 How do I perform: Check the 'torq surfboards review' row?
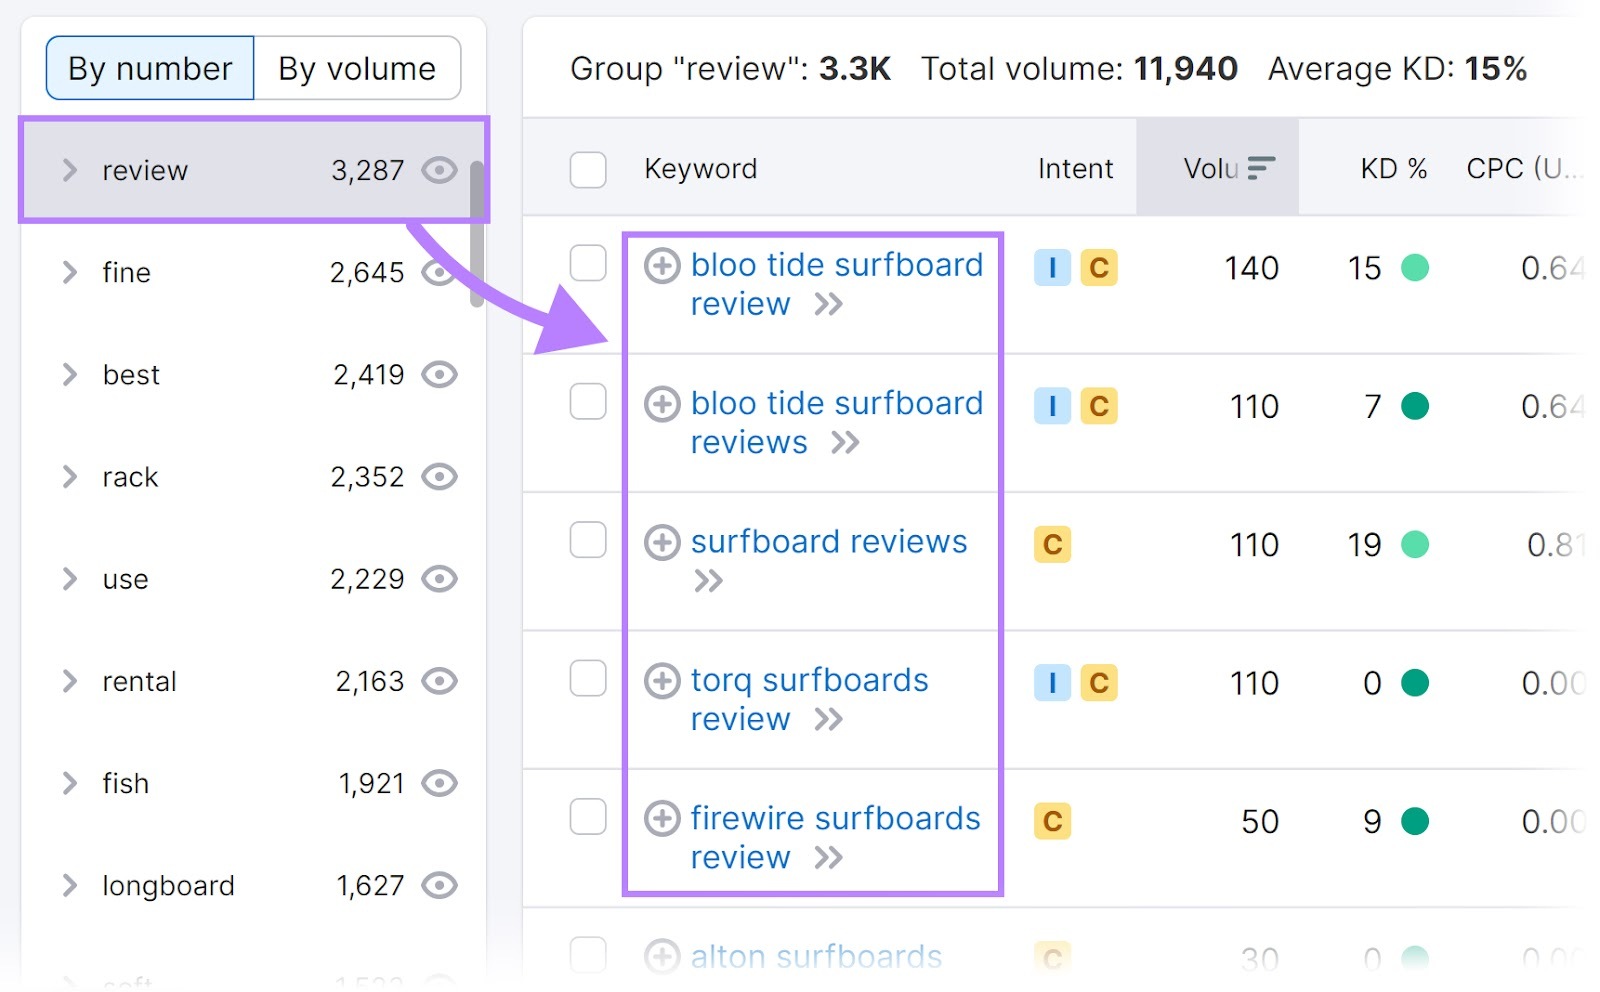click(x=588, y=678)
